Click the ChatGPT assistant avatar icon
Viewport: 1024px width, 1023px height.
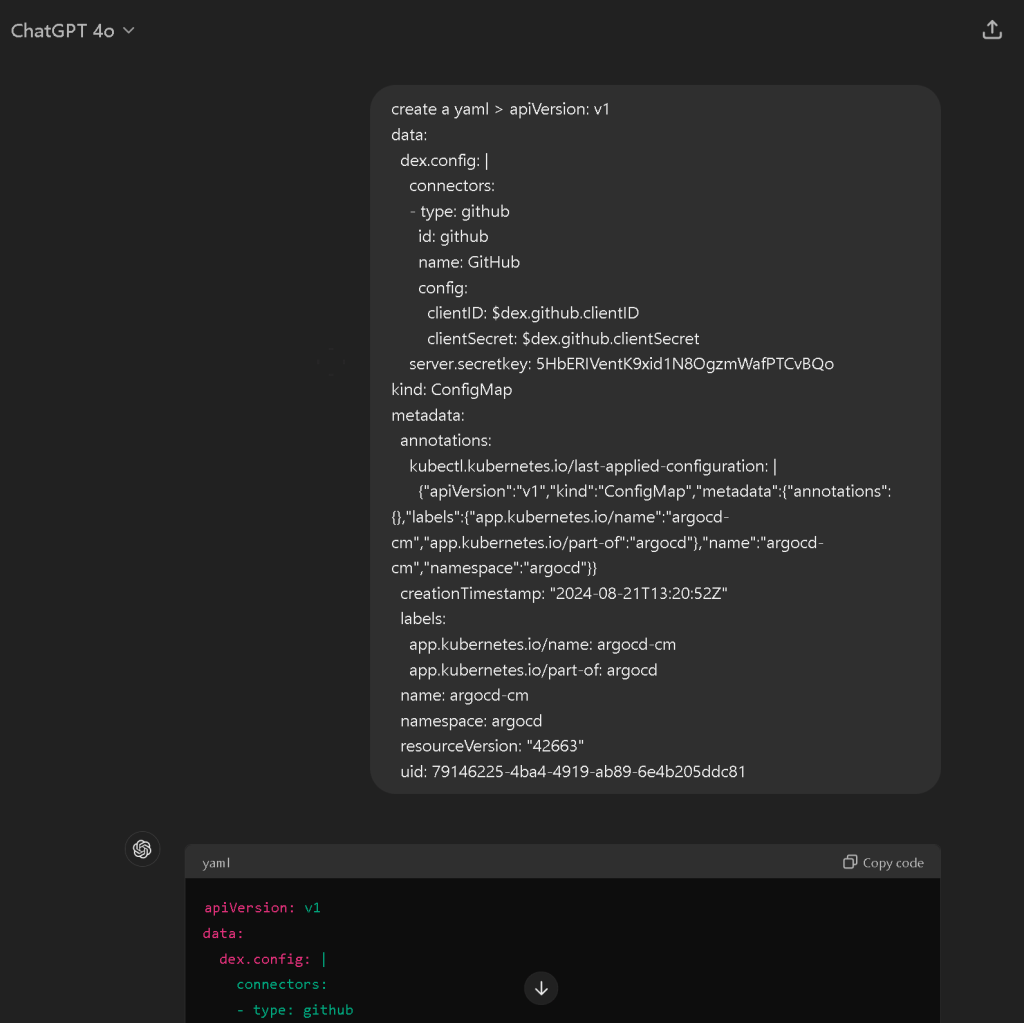click(x=142, y=849)
